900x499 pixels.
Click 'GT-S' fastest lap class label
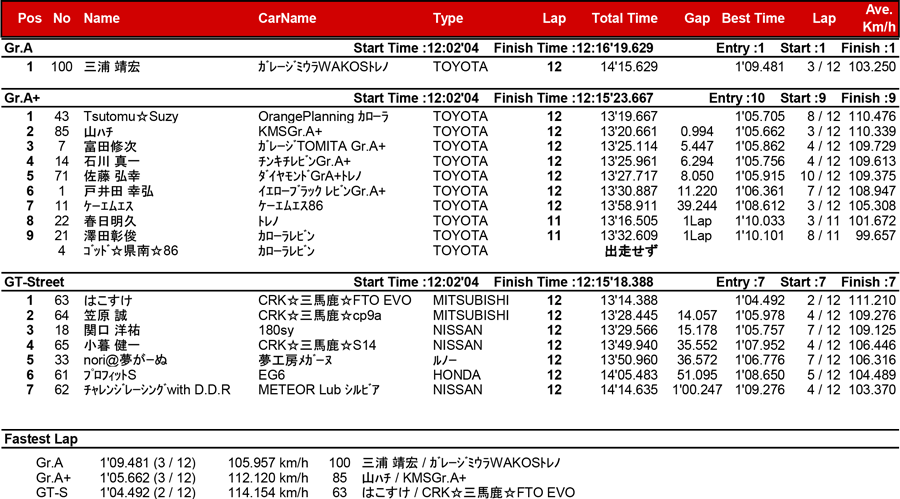click(52, 493)
